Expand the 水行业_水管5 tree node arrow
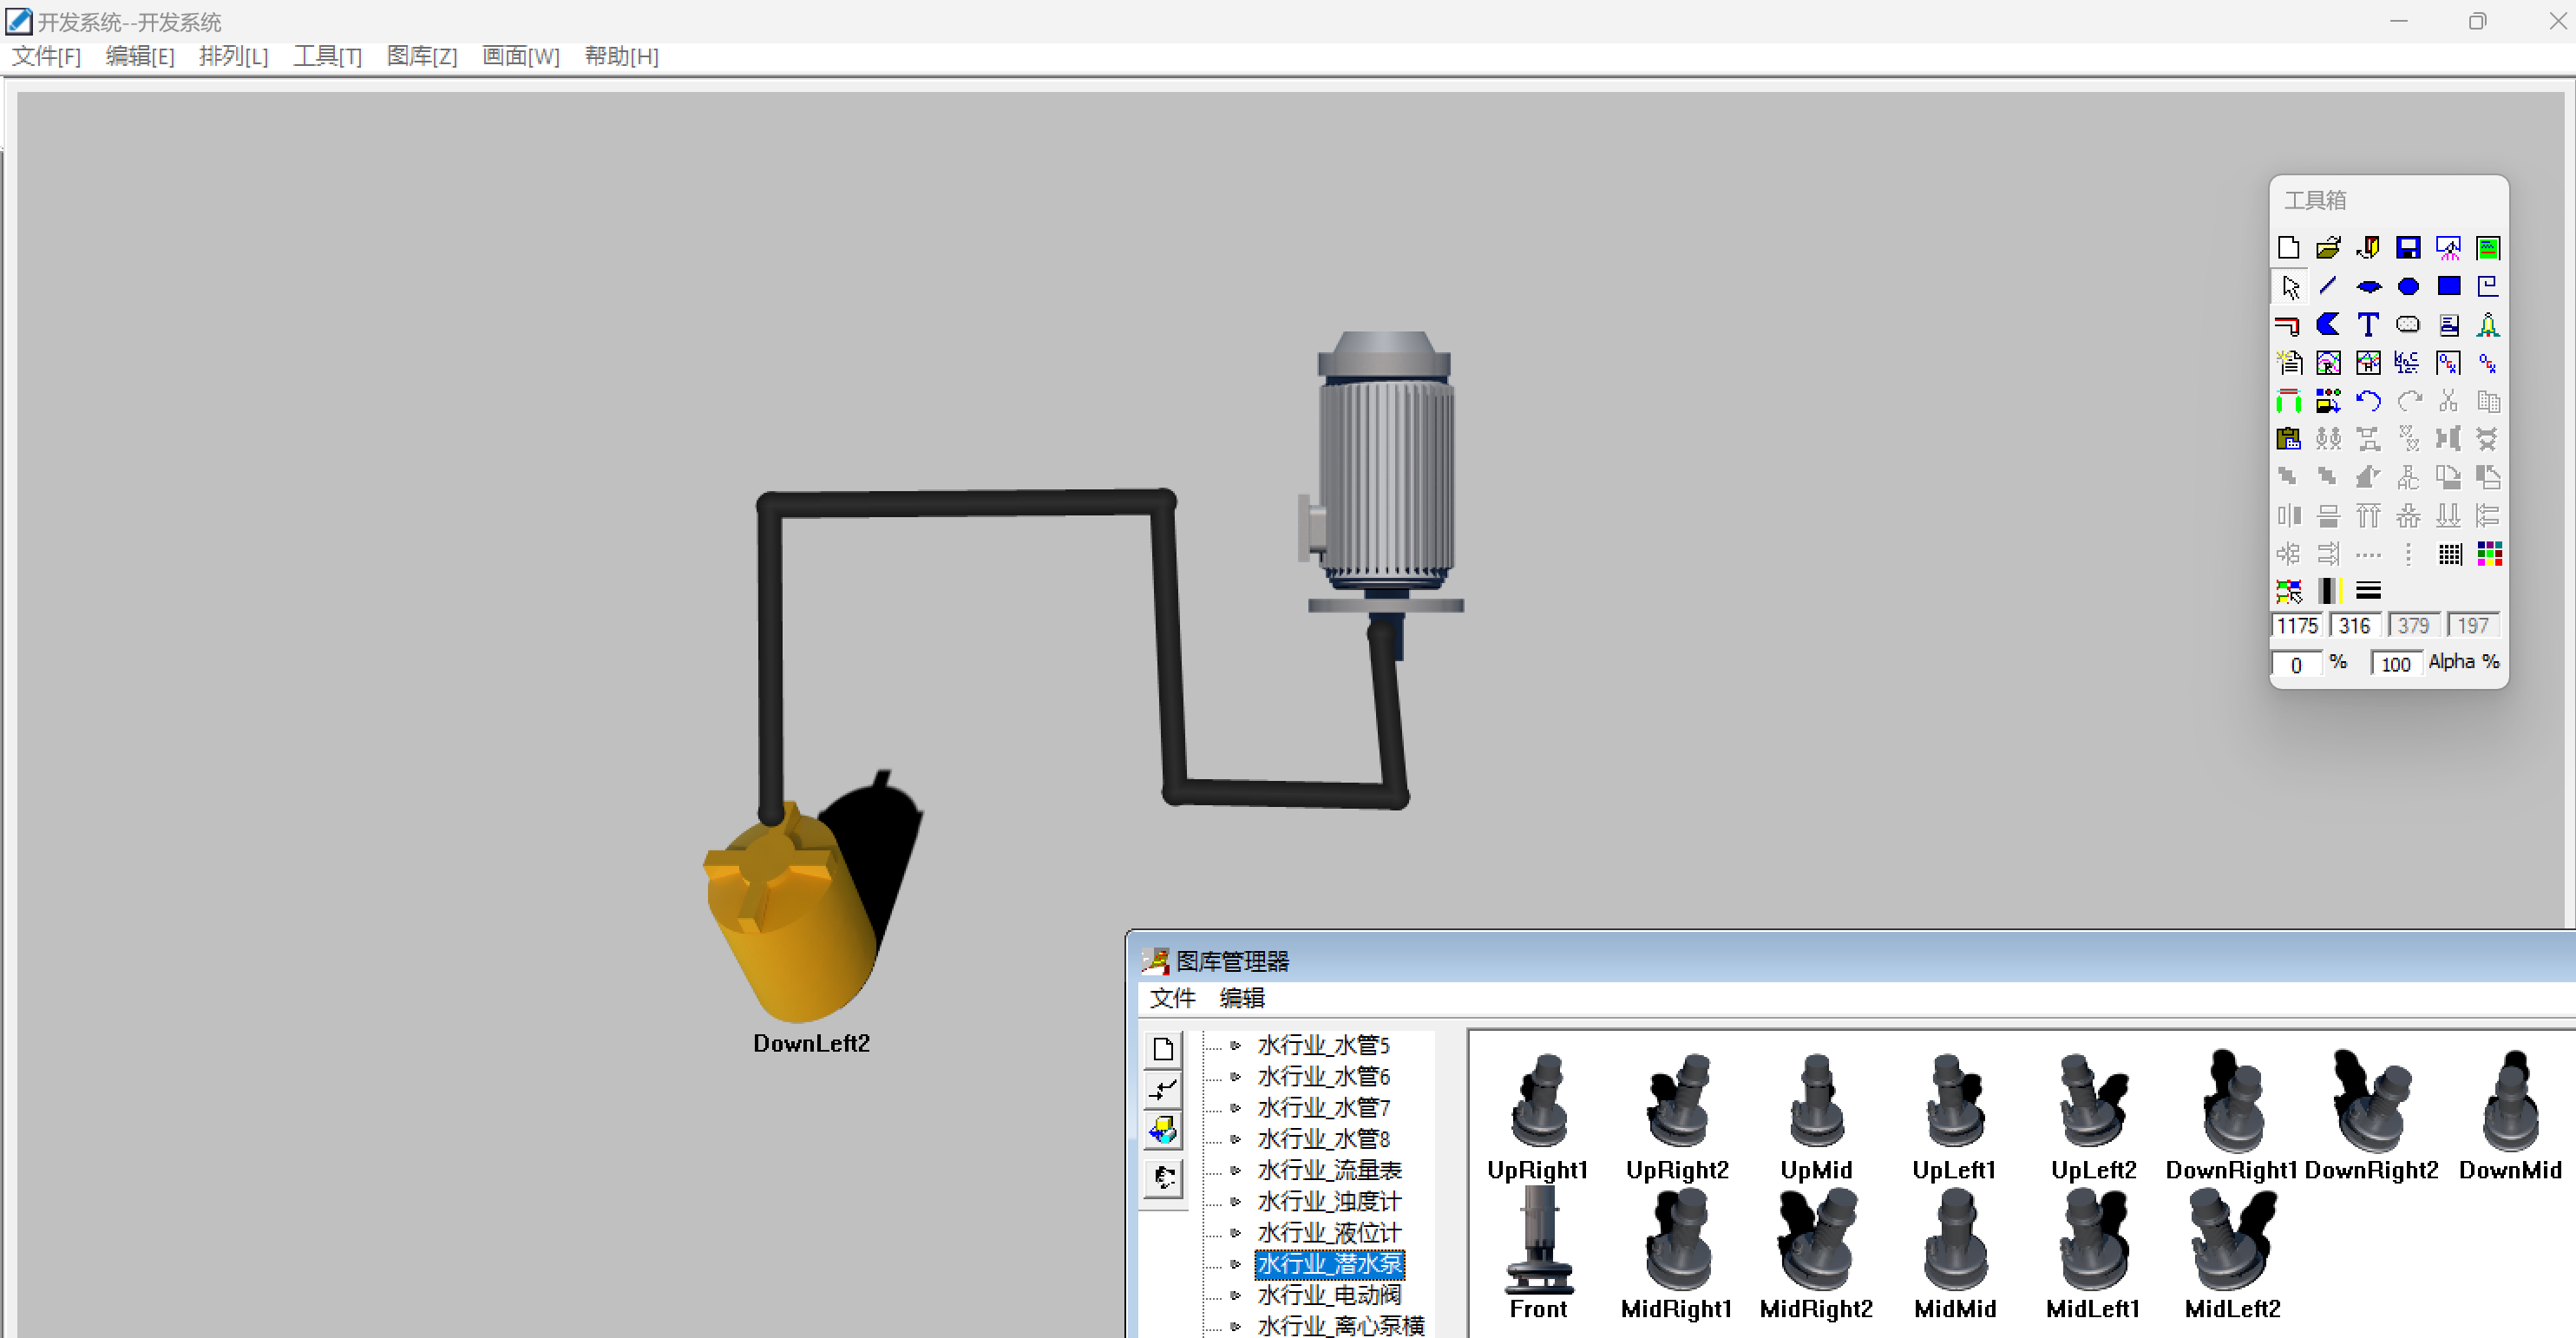 (x=1236, y=1046)
